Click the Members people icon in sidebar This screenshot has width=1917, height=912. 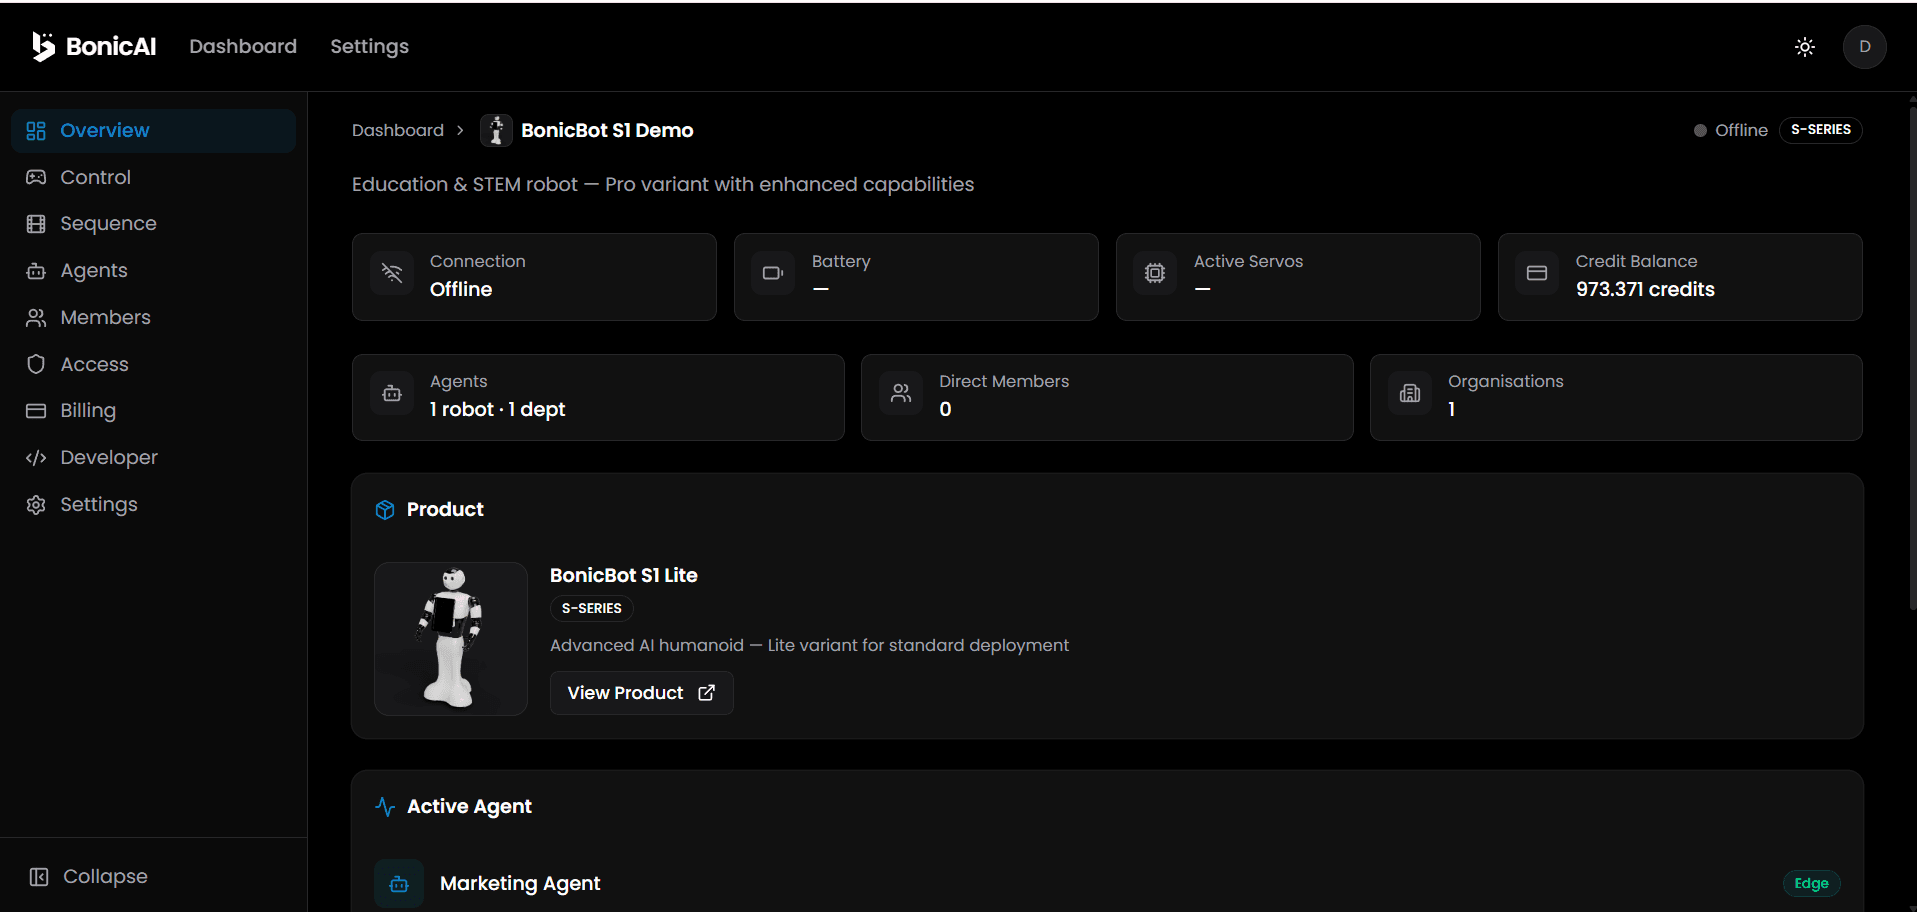pyautogui.click(x=36, y=318)
